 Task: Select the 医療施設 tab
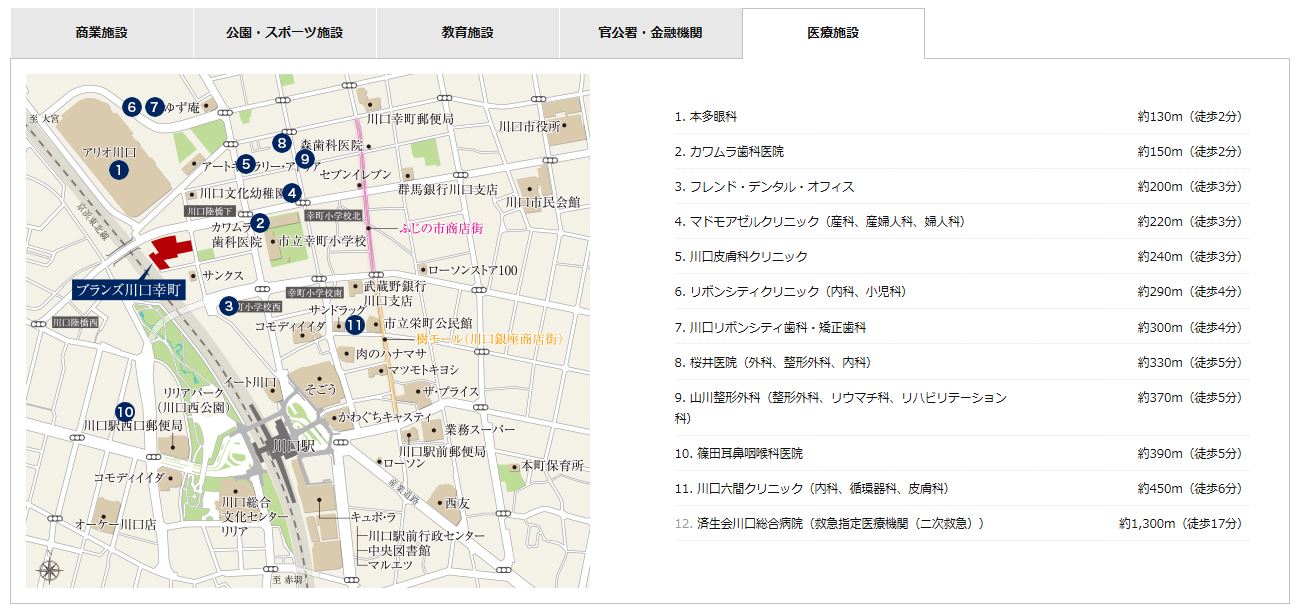(x=832, y=33)
